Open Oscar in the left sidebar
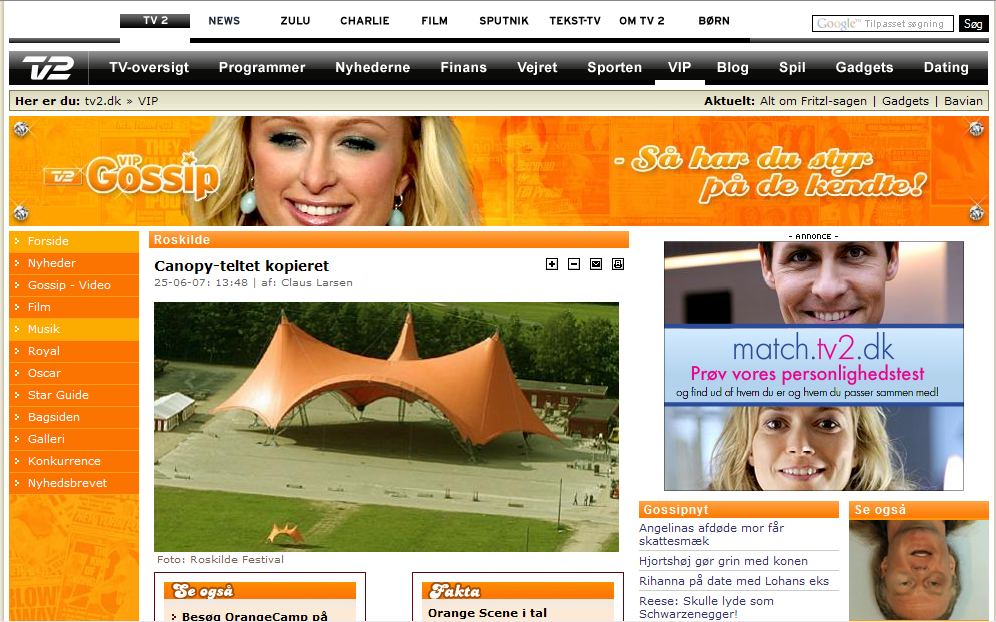 pos(74,373)
